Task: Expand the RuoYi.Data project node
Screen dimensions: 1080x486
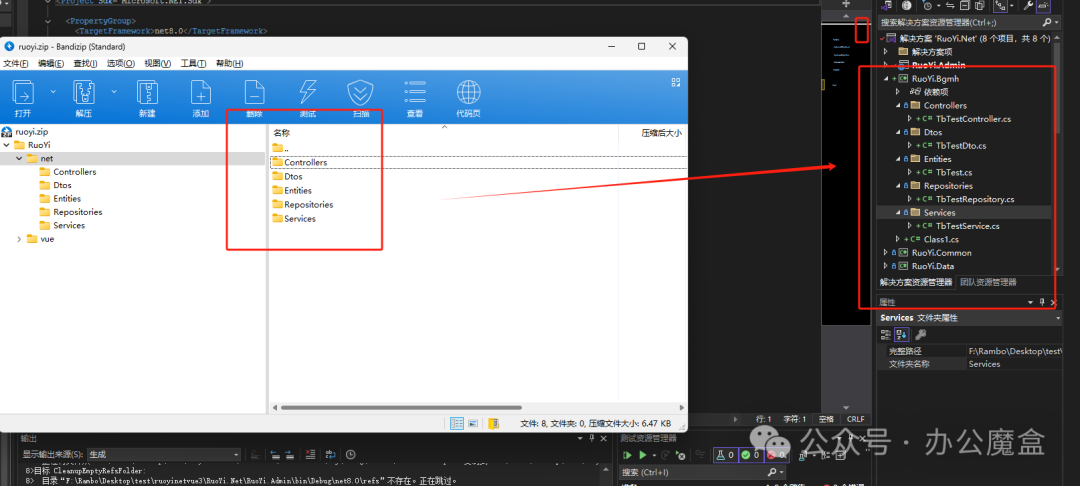Action: click(886, 266)
